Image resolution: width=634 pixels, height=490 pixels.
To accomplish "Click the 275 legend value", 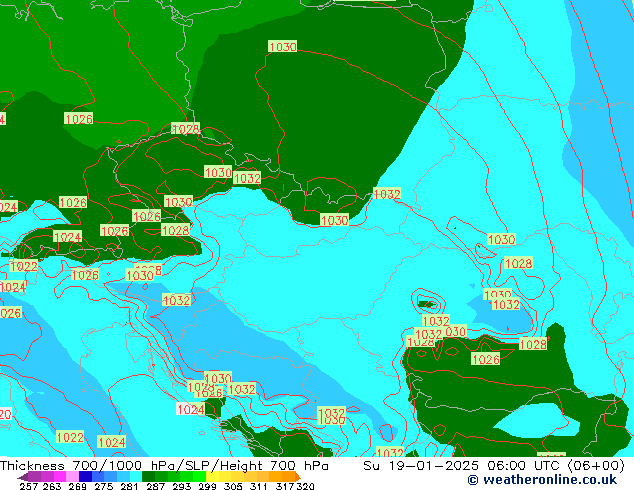I will 104,486.
